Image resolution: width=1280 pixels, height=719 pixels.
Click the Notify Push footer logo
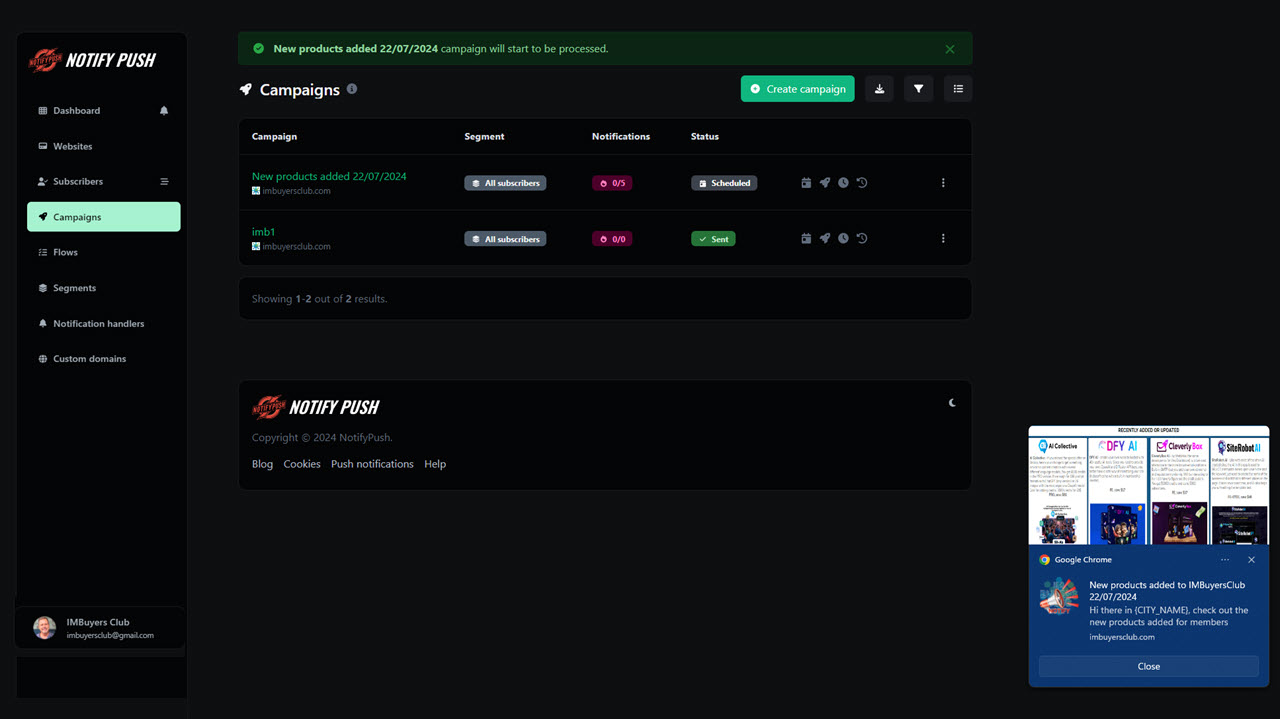pos(316,407)
